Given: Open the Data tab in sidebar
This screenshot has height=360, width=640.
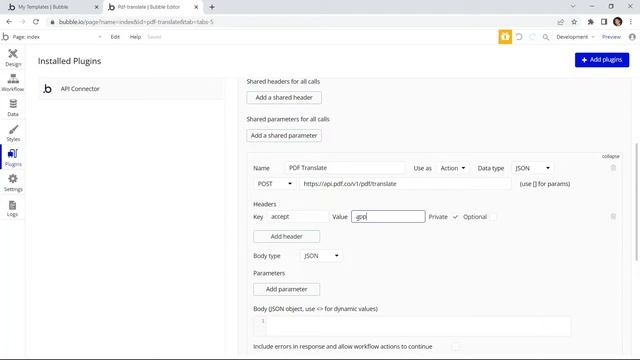Looking at the screenshot, I should click(x=13, y=108).
